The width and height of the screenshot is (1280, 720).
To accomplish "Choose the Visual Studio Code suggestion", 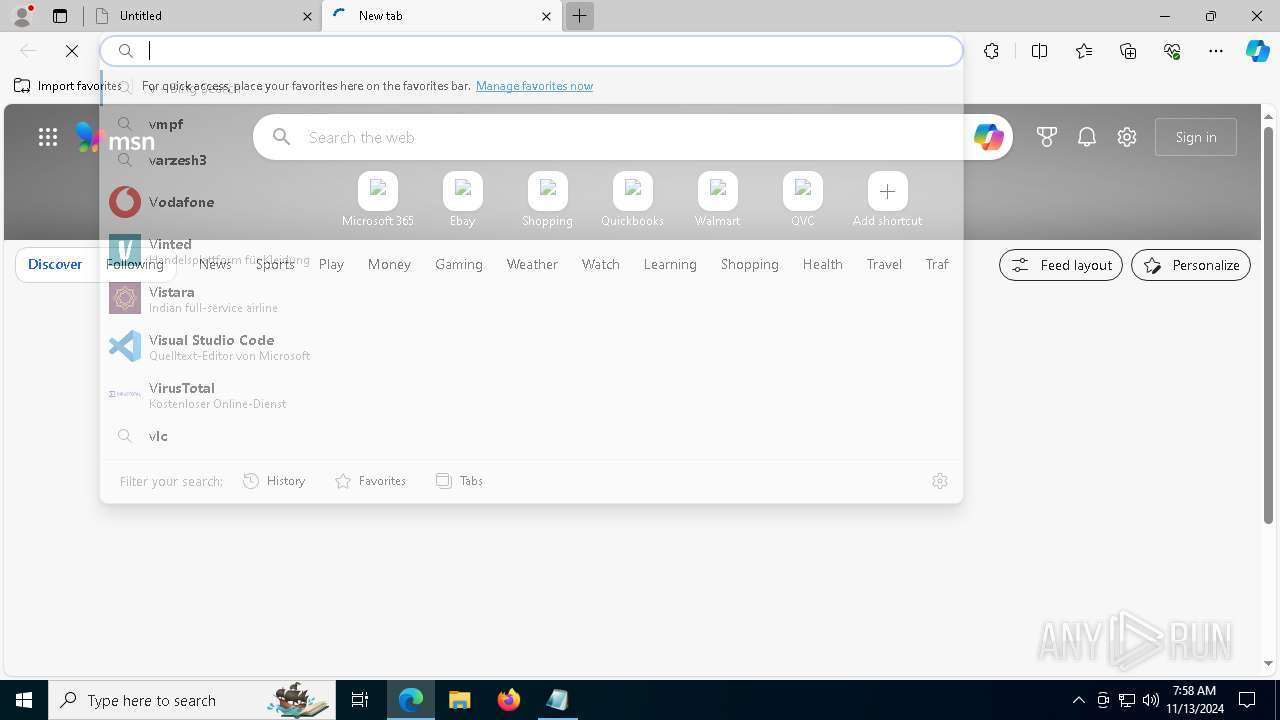I will (x=531, y=346).
